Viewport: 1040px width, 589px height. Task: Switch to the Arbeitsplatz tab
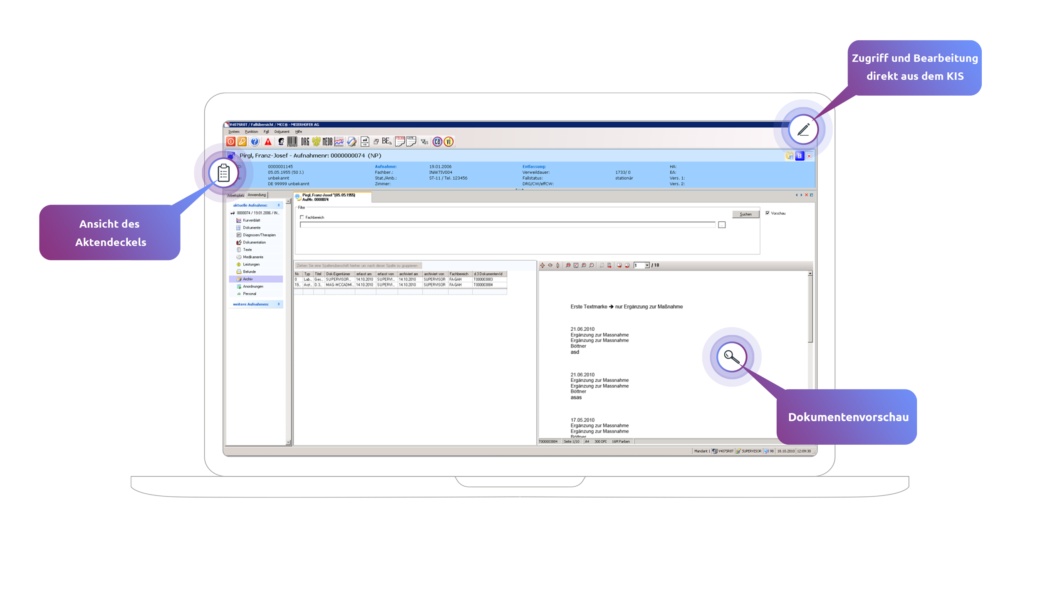235,196
